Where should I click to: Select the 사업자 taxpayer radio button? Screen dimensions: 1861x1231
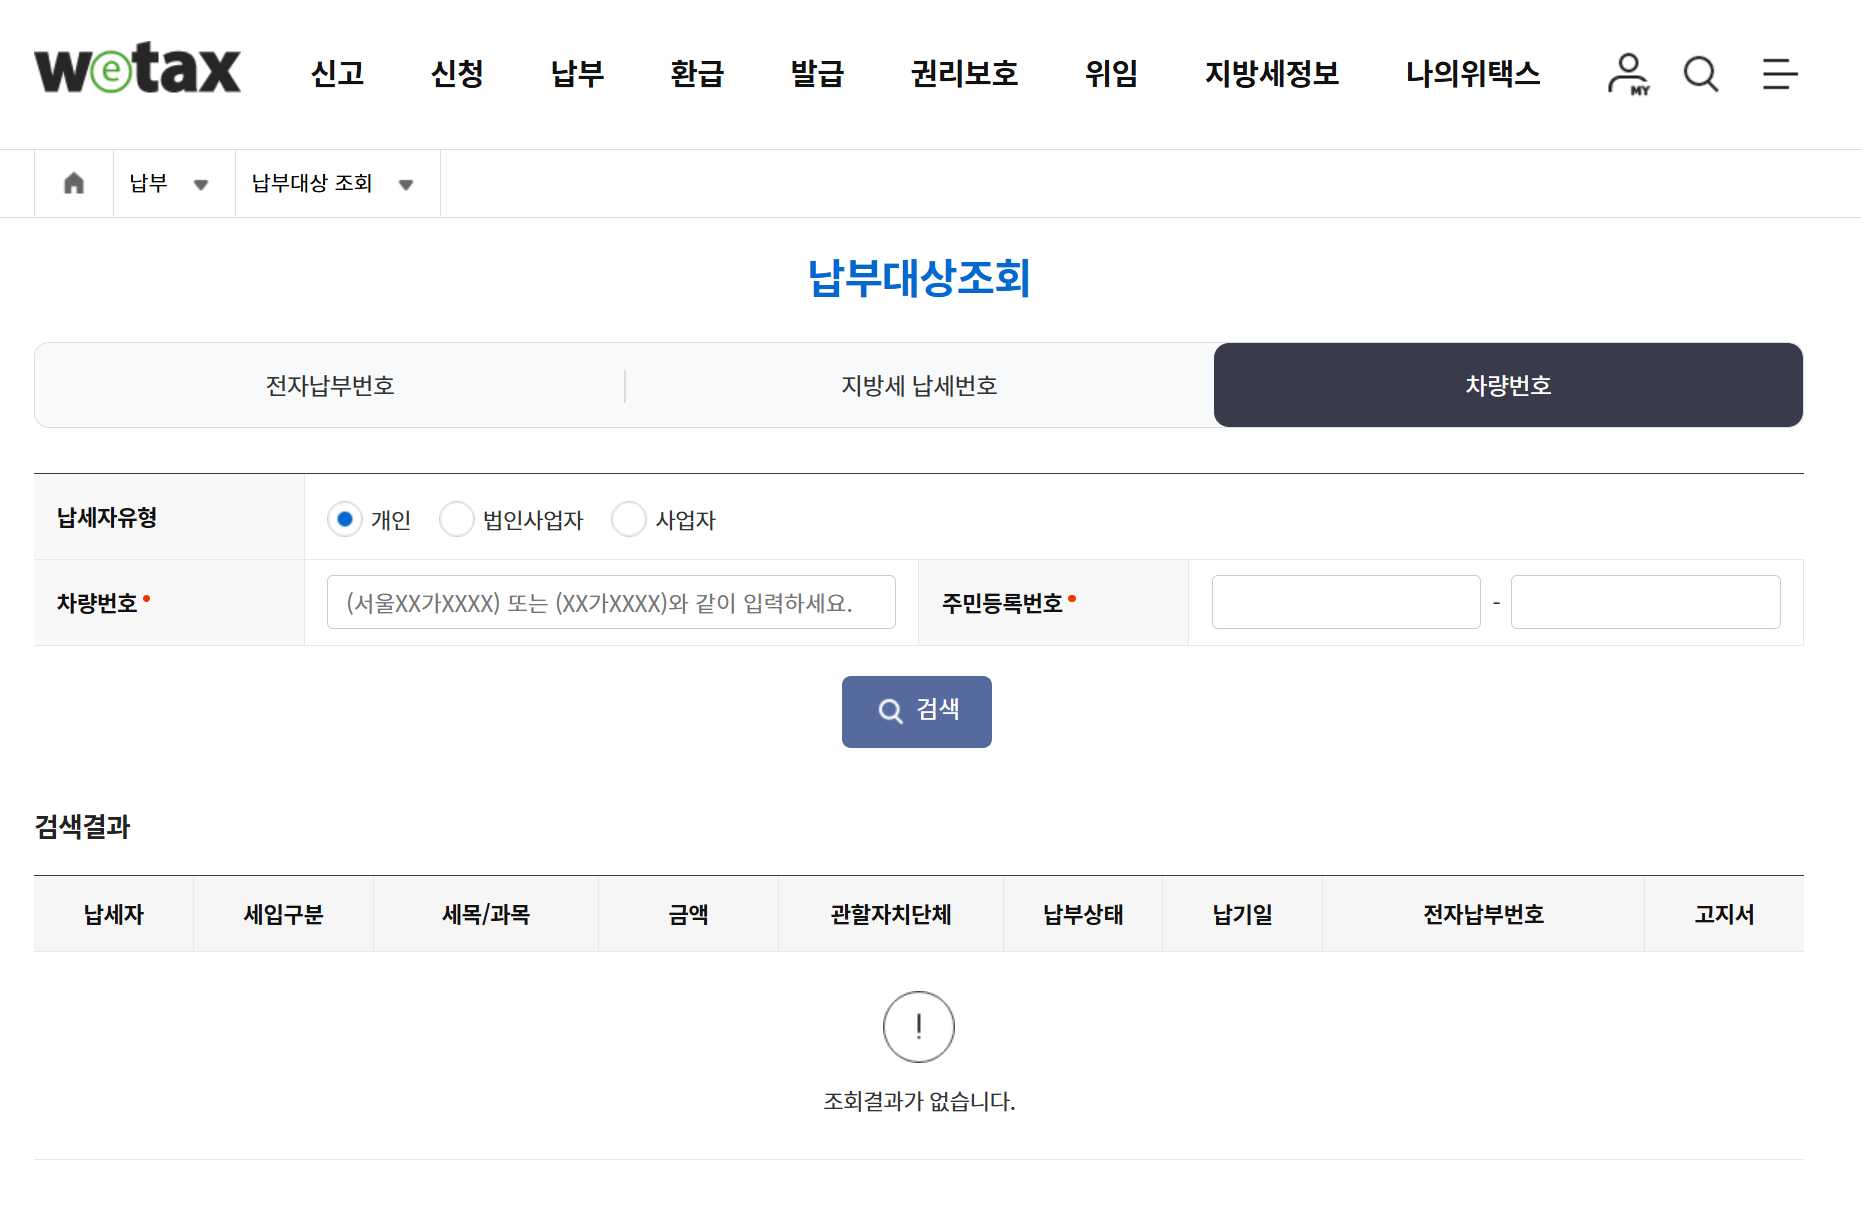tap(629, 519)
